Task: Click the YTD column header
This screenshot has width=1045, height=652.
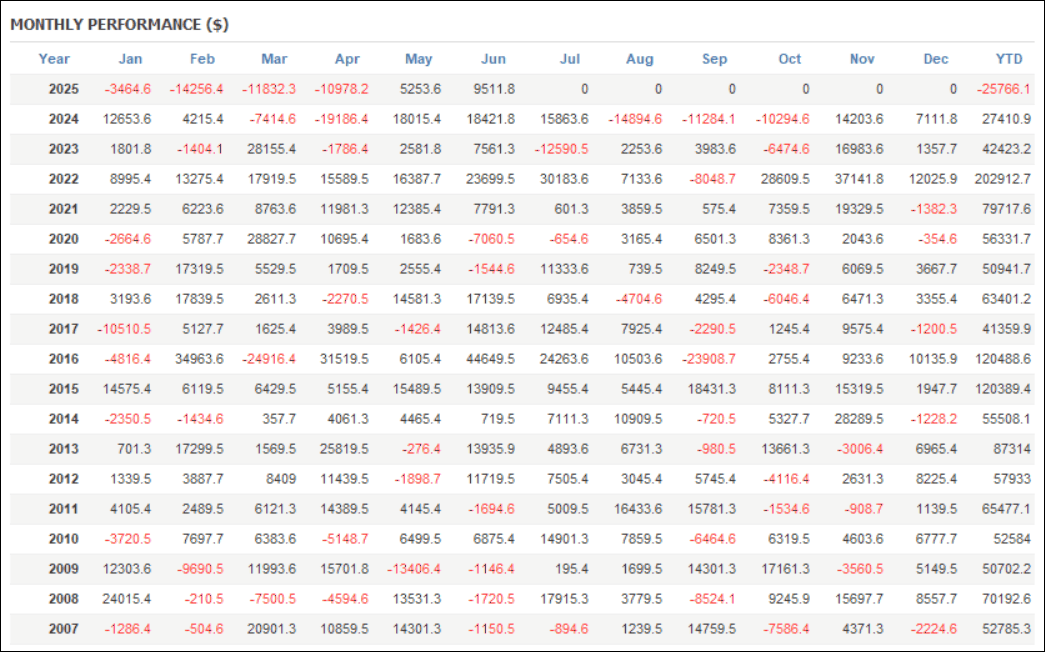Action: [x=1009, y=59]
